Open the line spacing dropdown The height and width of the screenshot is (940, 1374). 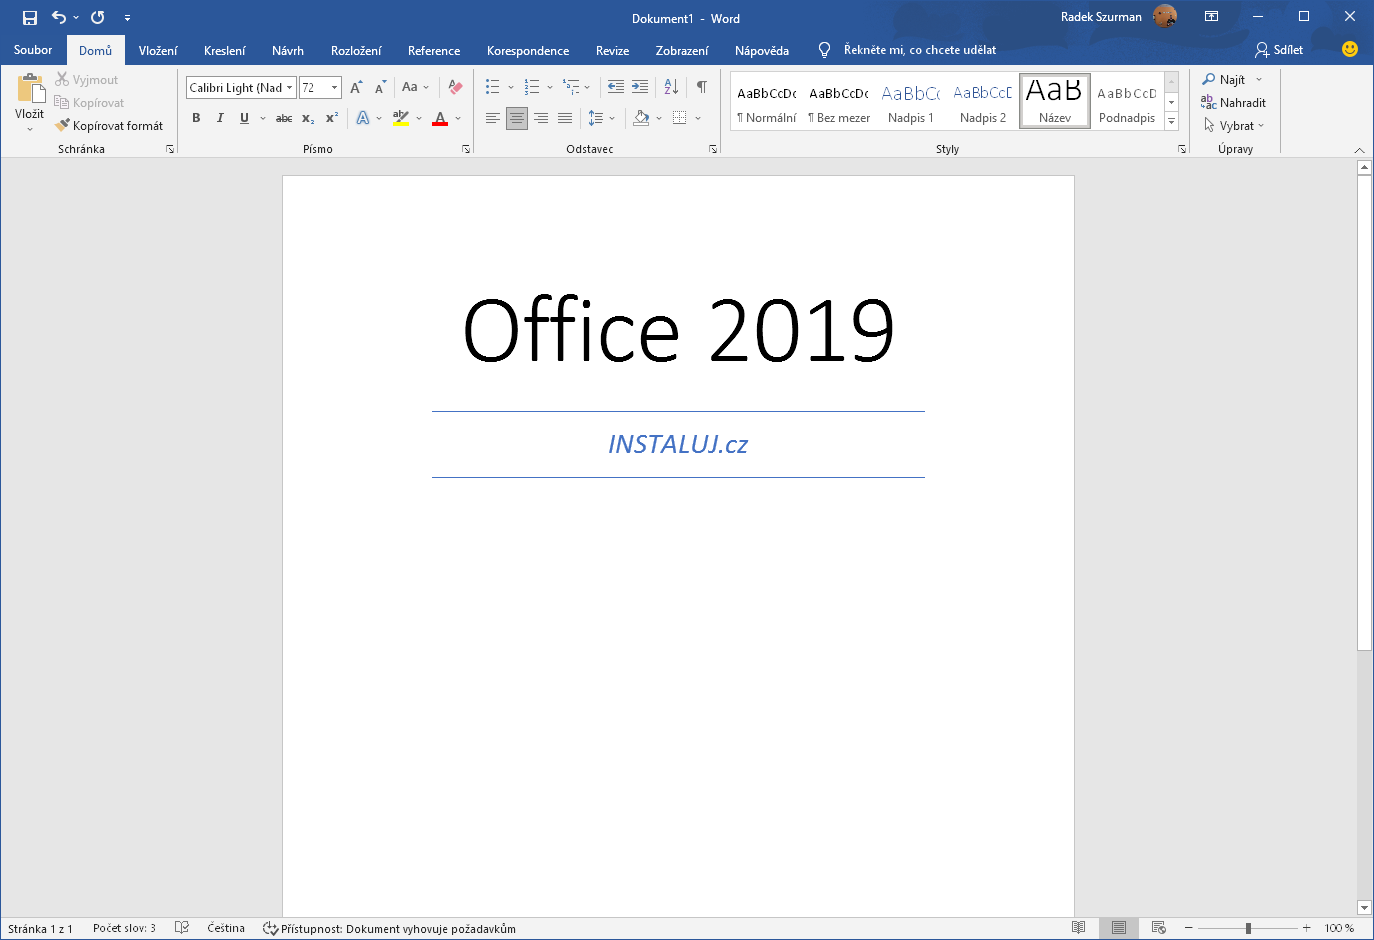pos(601,118)
